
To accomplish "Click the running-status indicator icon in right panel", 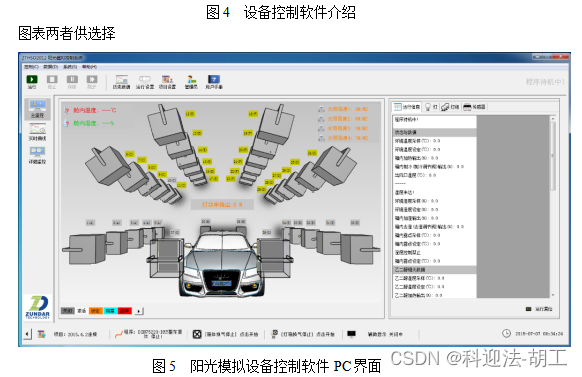I will tap(529, 309).
